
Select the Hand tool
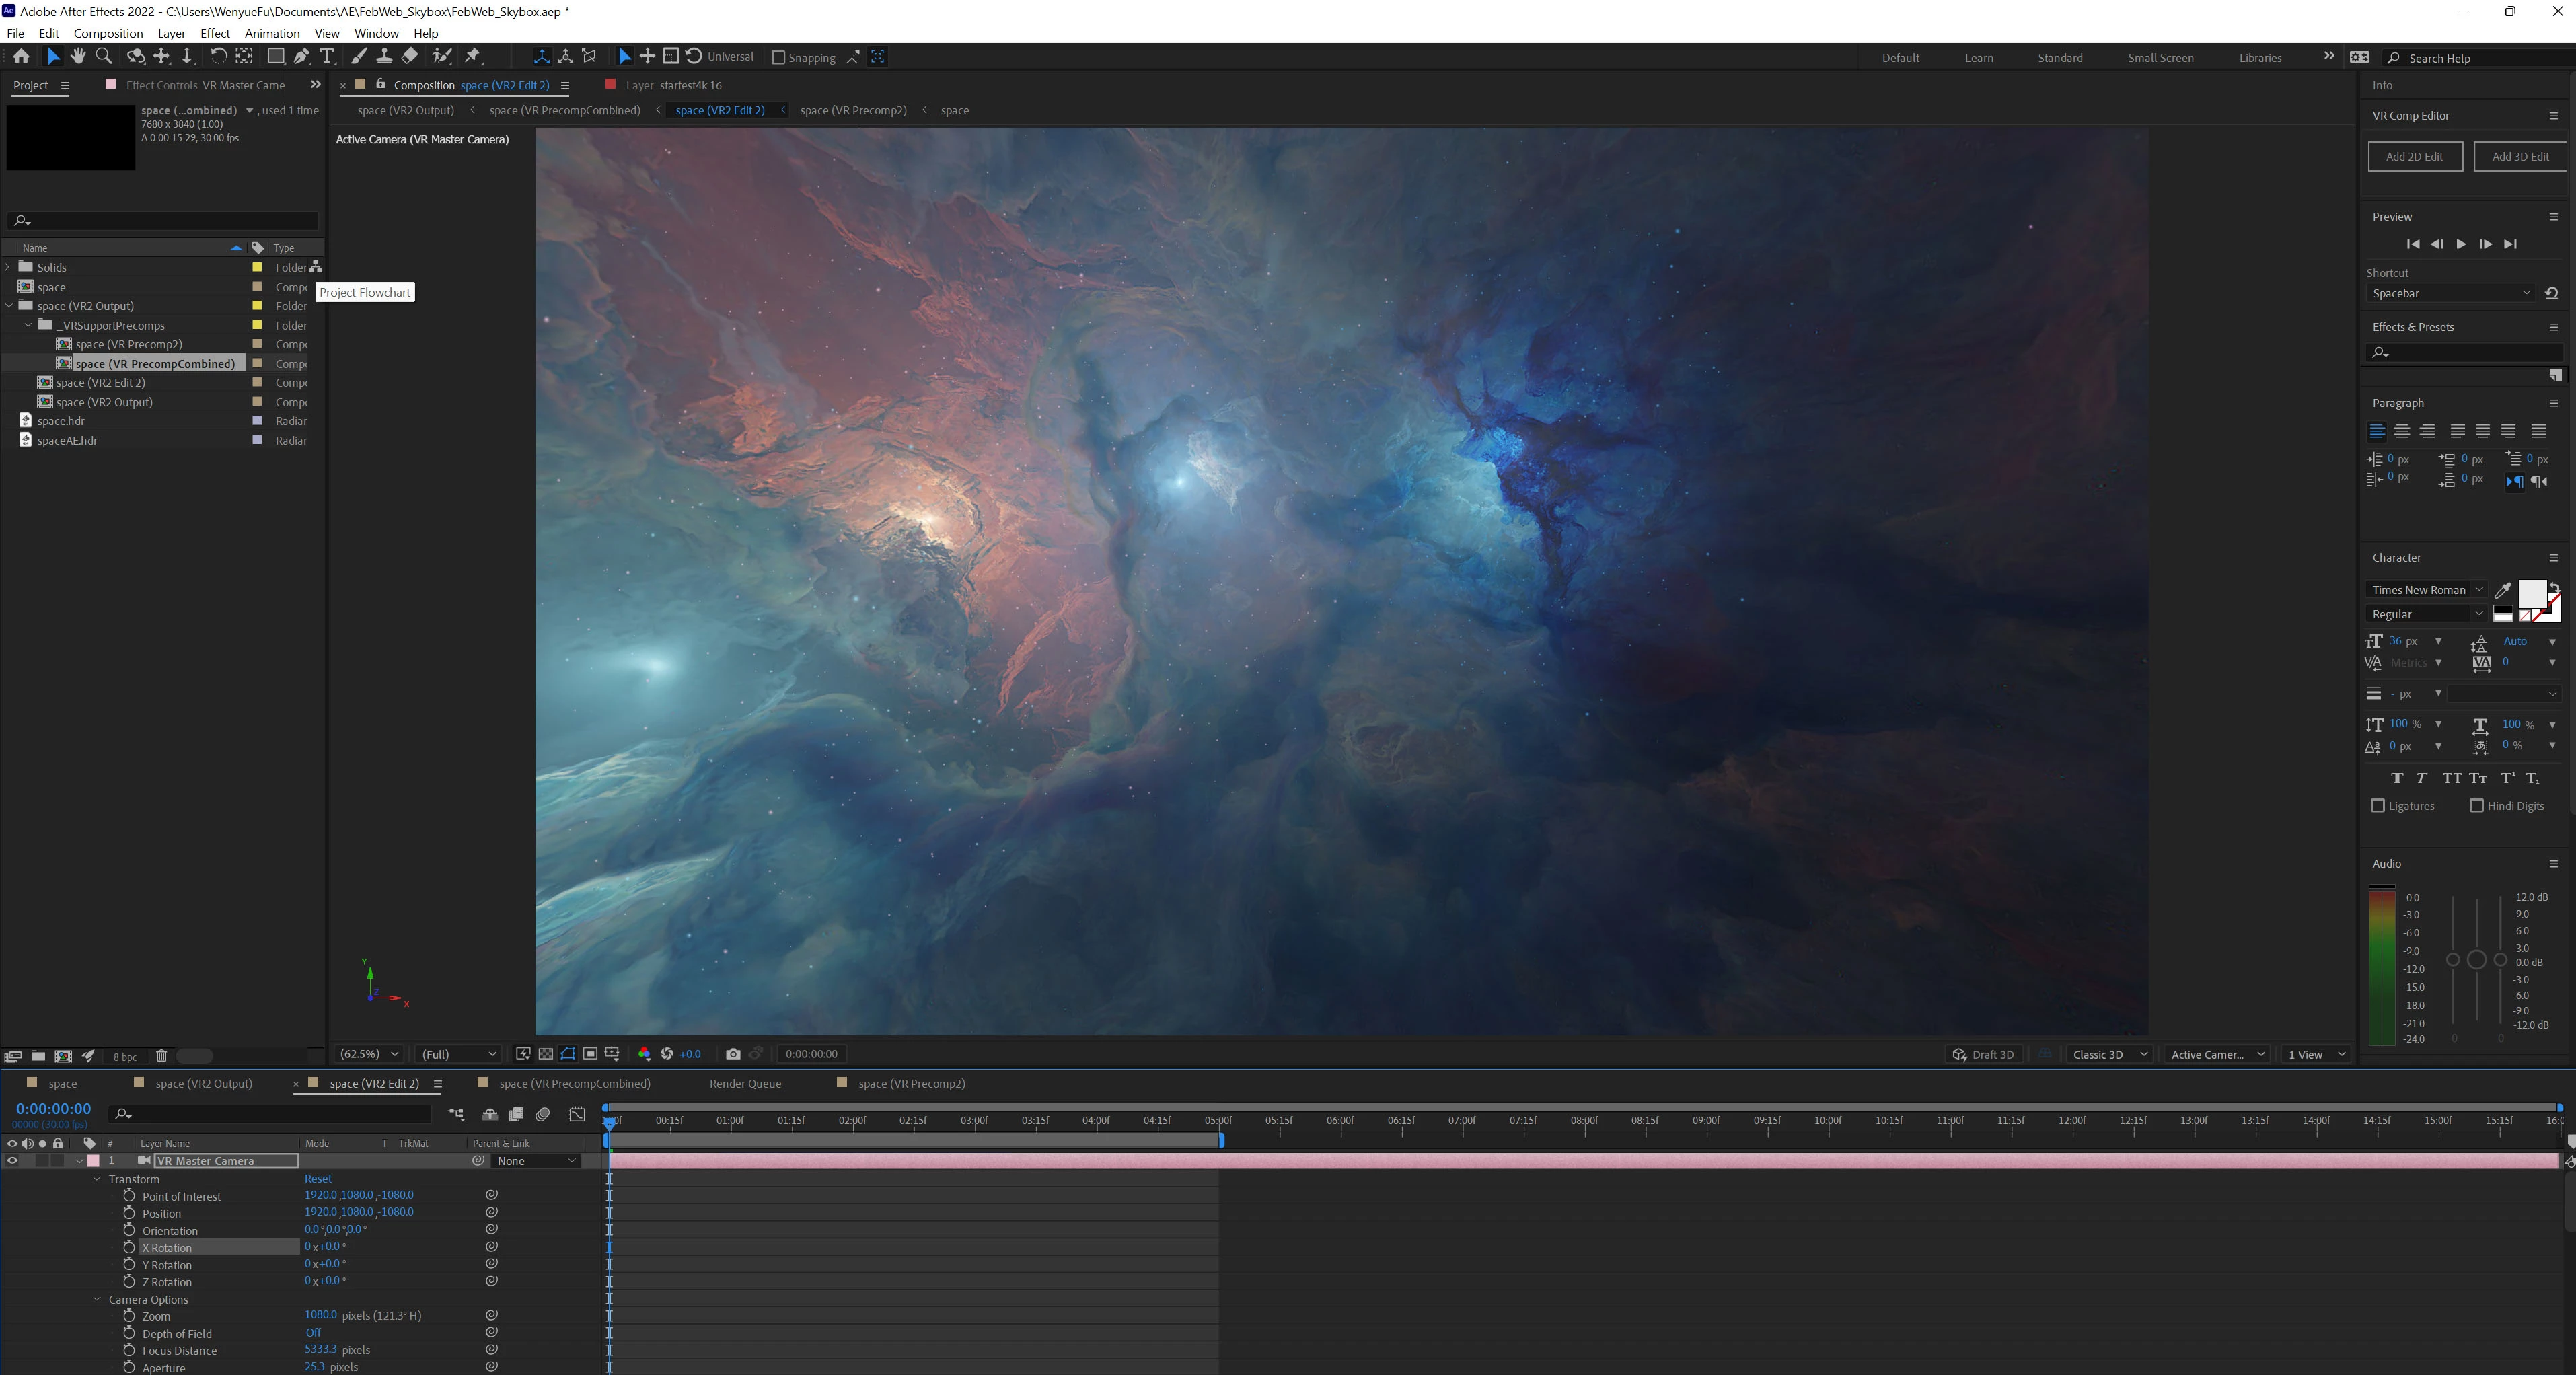78,57
